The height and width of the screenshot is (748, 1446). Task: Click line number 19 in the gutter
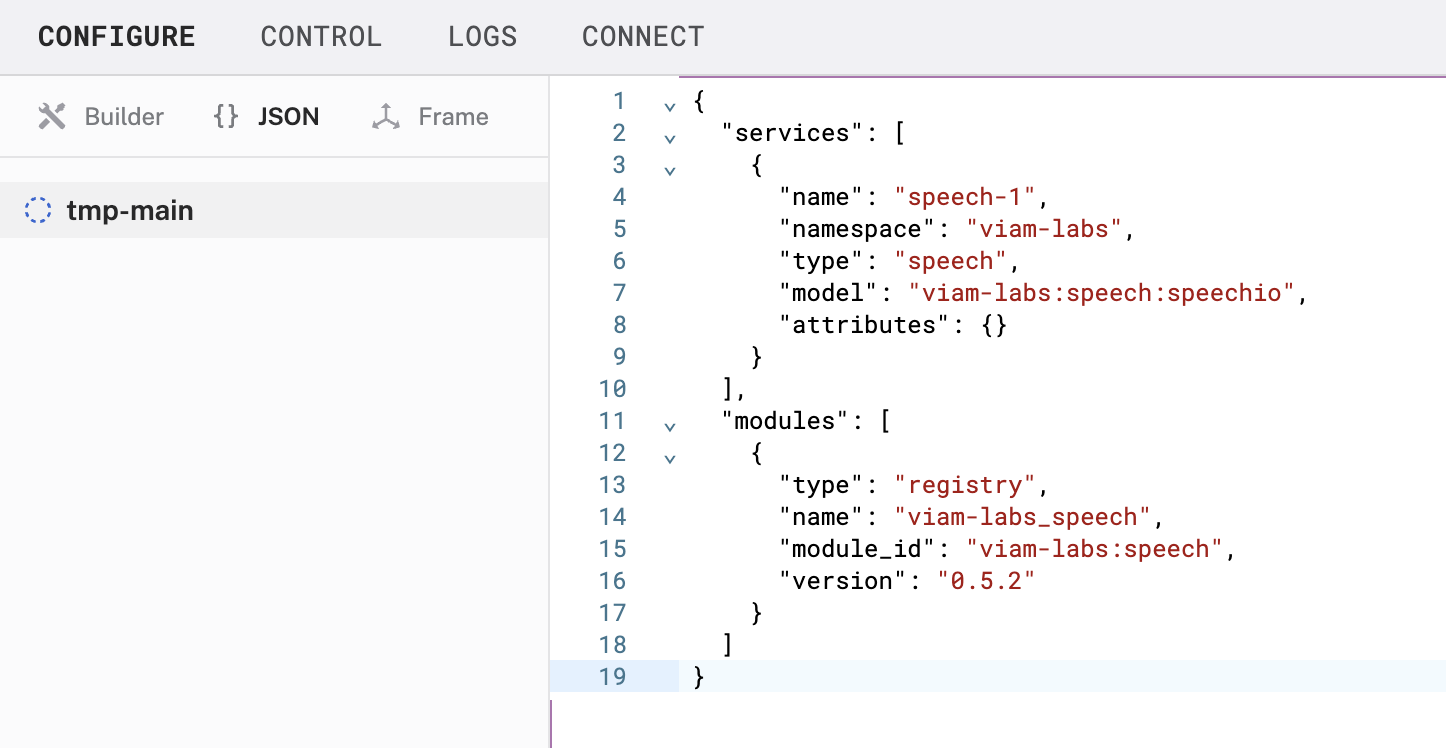point(612,677)
